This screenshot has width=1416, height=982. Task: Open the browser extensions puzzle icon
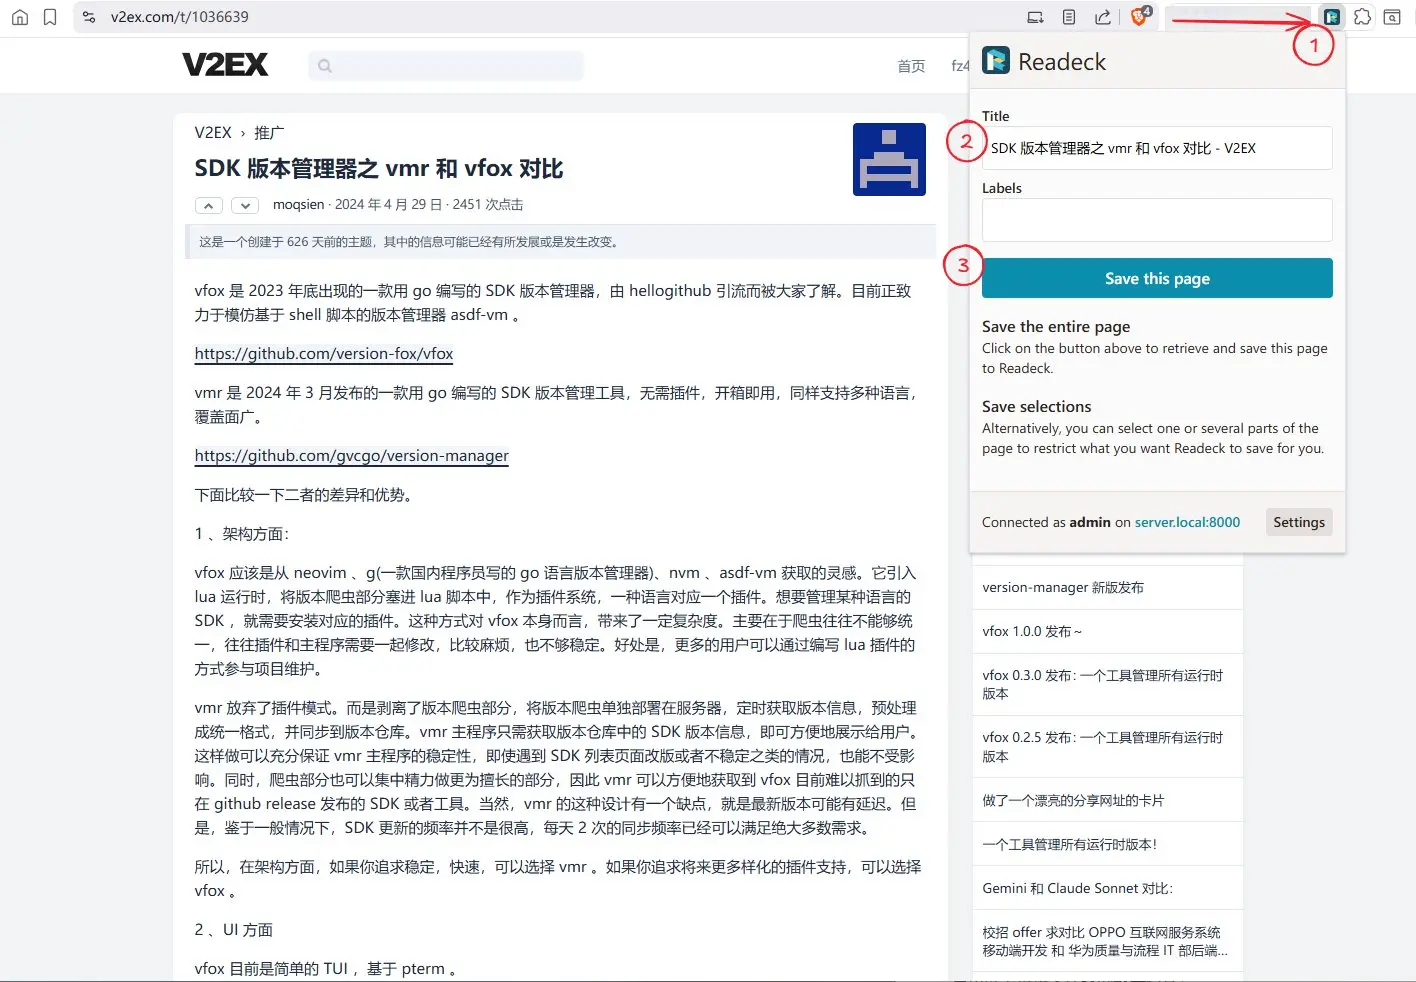pos(1362,17)
